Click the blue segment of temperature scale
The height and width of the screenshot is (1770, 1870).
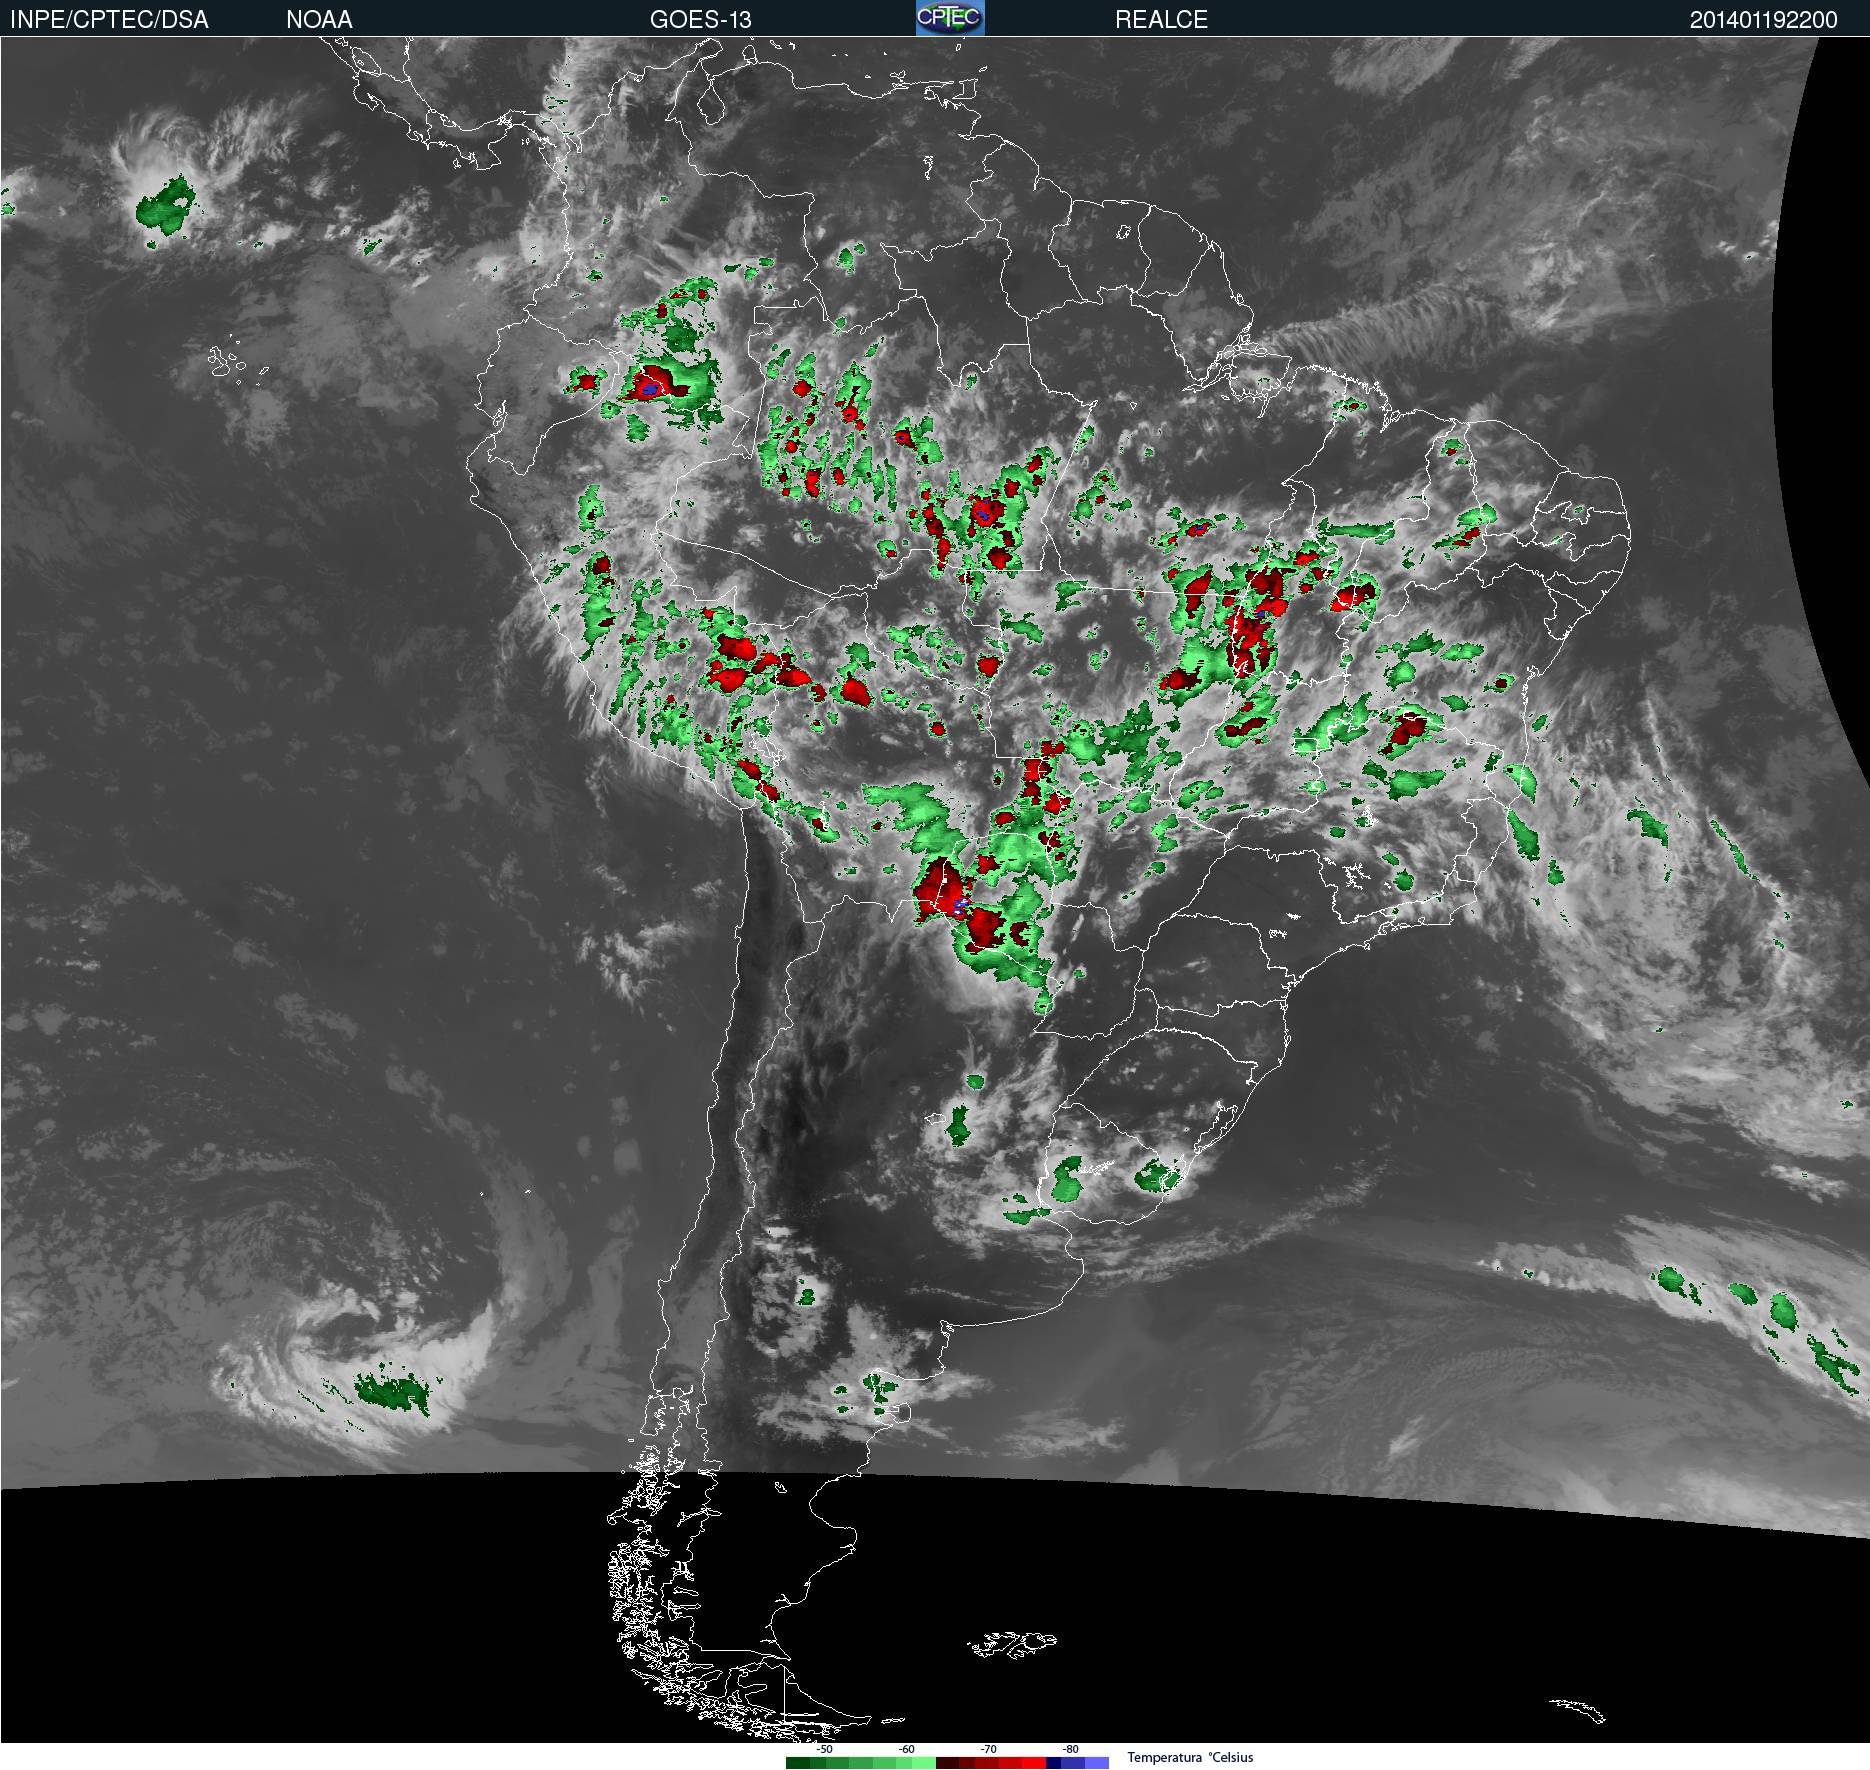(x=1078, y=1763)
